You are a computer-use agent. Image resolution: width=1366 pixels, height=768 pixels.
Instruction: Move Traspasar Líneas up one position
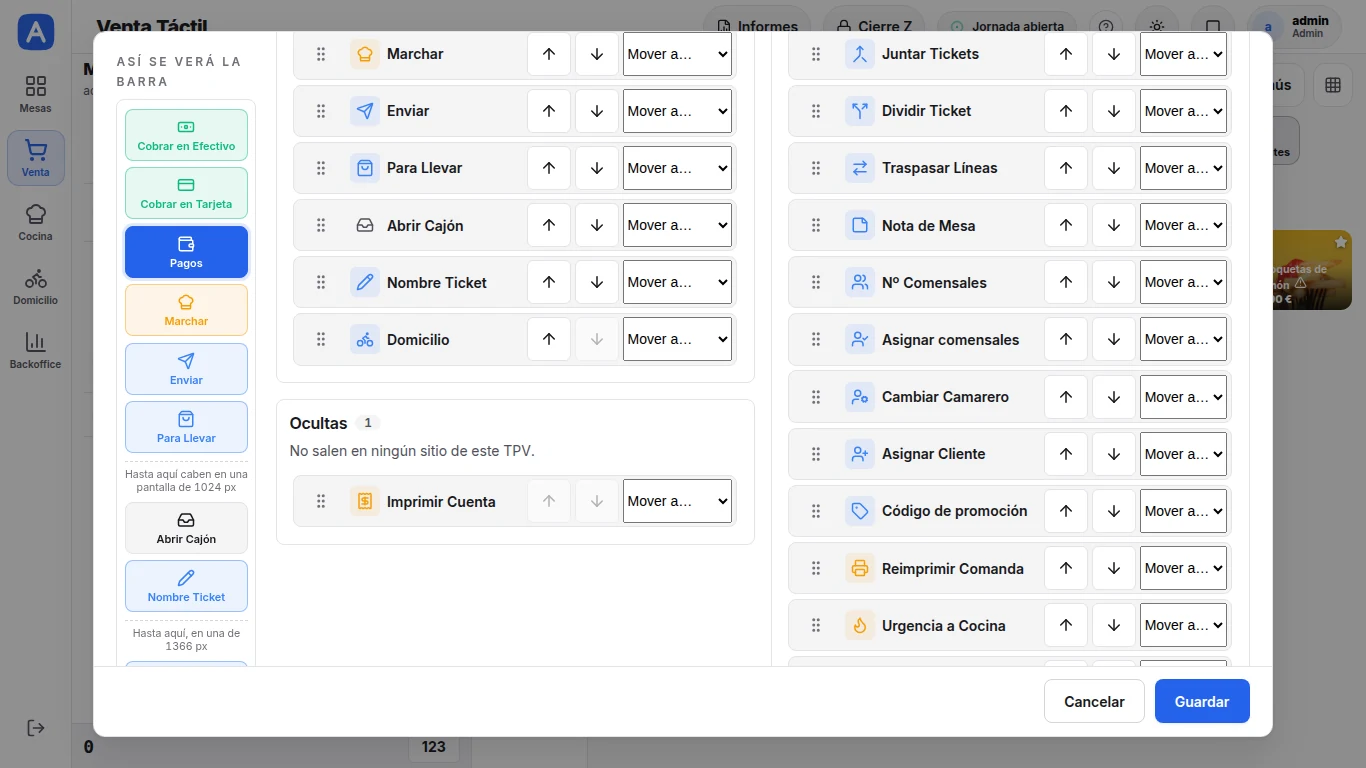click(x=1066, y=168)
